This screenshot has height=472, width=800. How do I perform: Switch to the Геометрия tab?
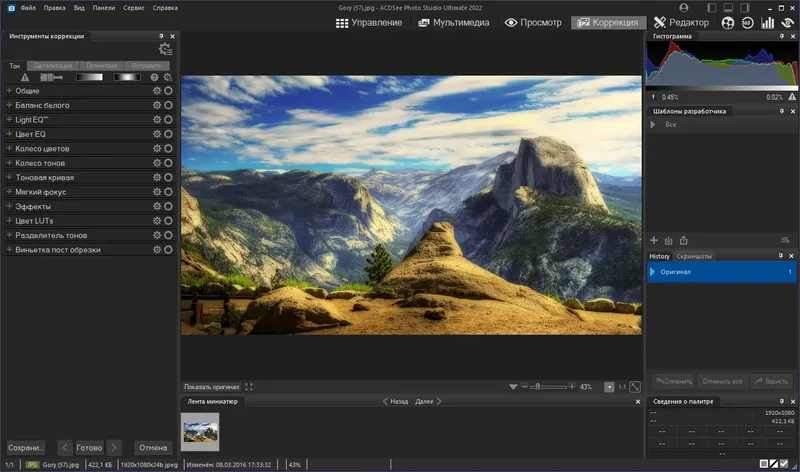click(x=101, y=65)
